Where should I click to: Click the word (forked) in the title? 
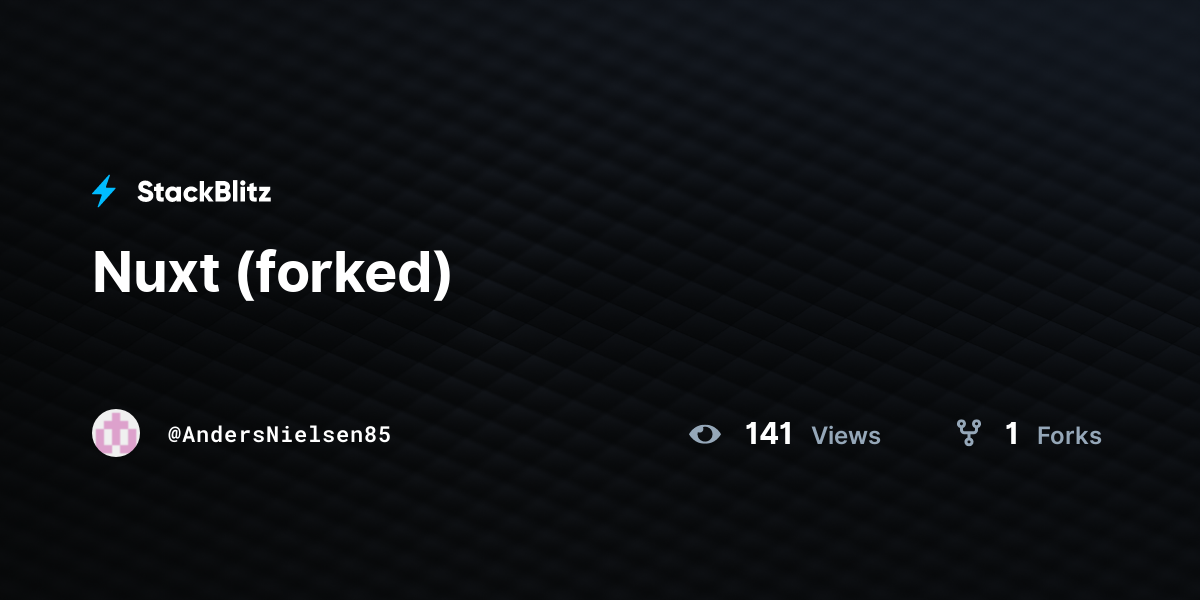[344, 273]
